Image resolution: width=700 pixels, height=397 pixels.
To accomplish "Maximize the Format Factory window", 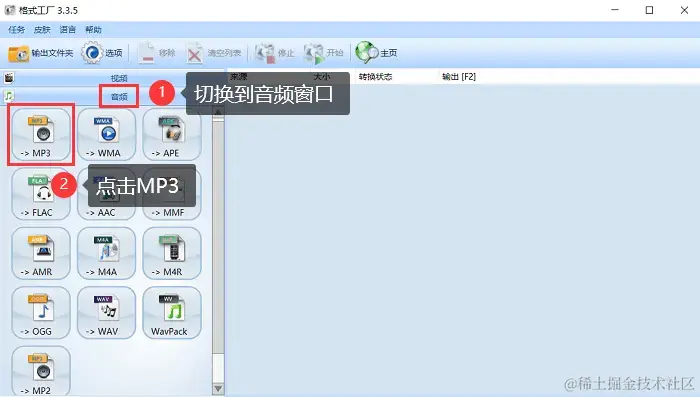I will pyautogui.click(x=650, y=10).
